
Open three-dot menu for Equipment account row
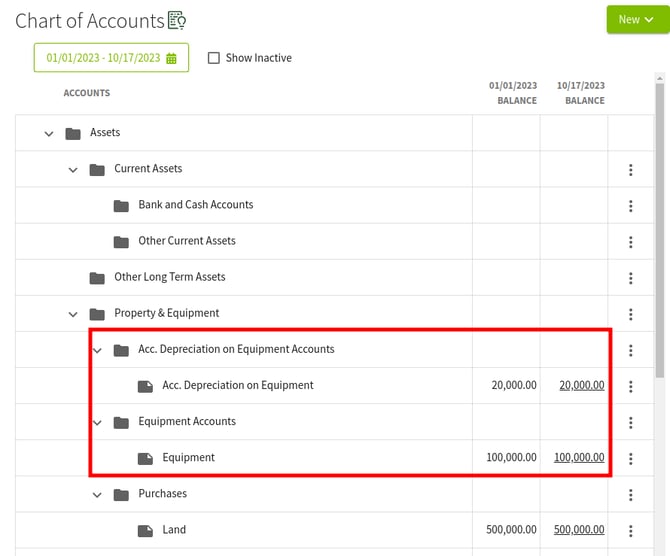click(630, 458)
